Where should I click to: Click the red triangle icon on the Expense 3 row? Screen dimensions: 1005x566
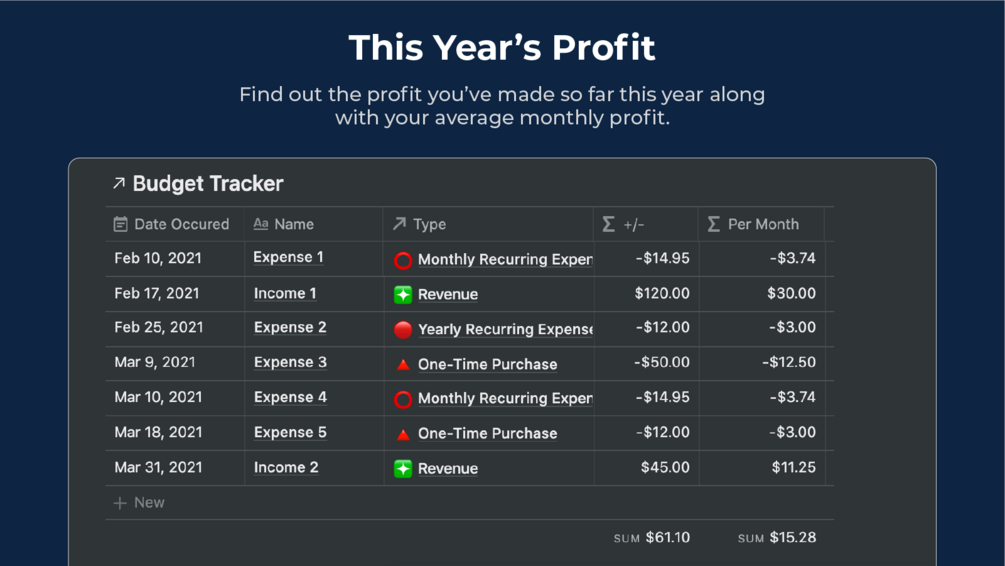point(403,365)
